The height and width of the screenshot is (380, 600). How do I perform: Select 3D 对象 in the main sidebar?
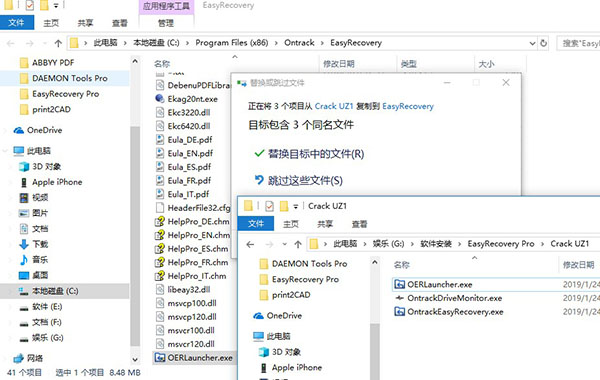(x=46, y=166)
